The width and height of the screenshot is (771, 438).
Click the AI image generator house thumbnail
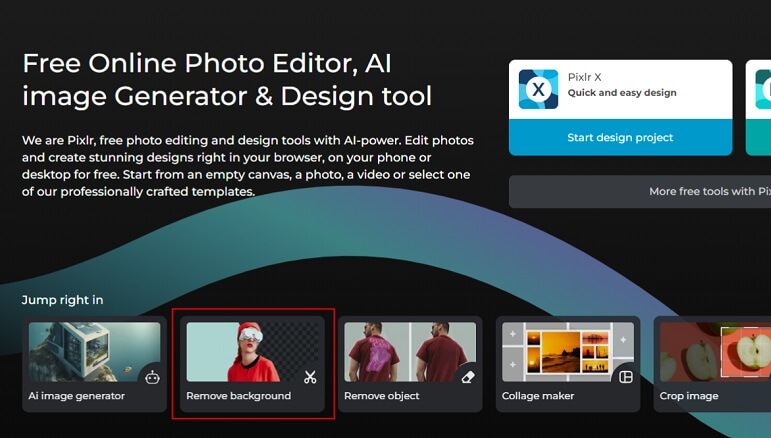coord(94,352)
